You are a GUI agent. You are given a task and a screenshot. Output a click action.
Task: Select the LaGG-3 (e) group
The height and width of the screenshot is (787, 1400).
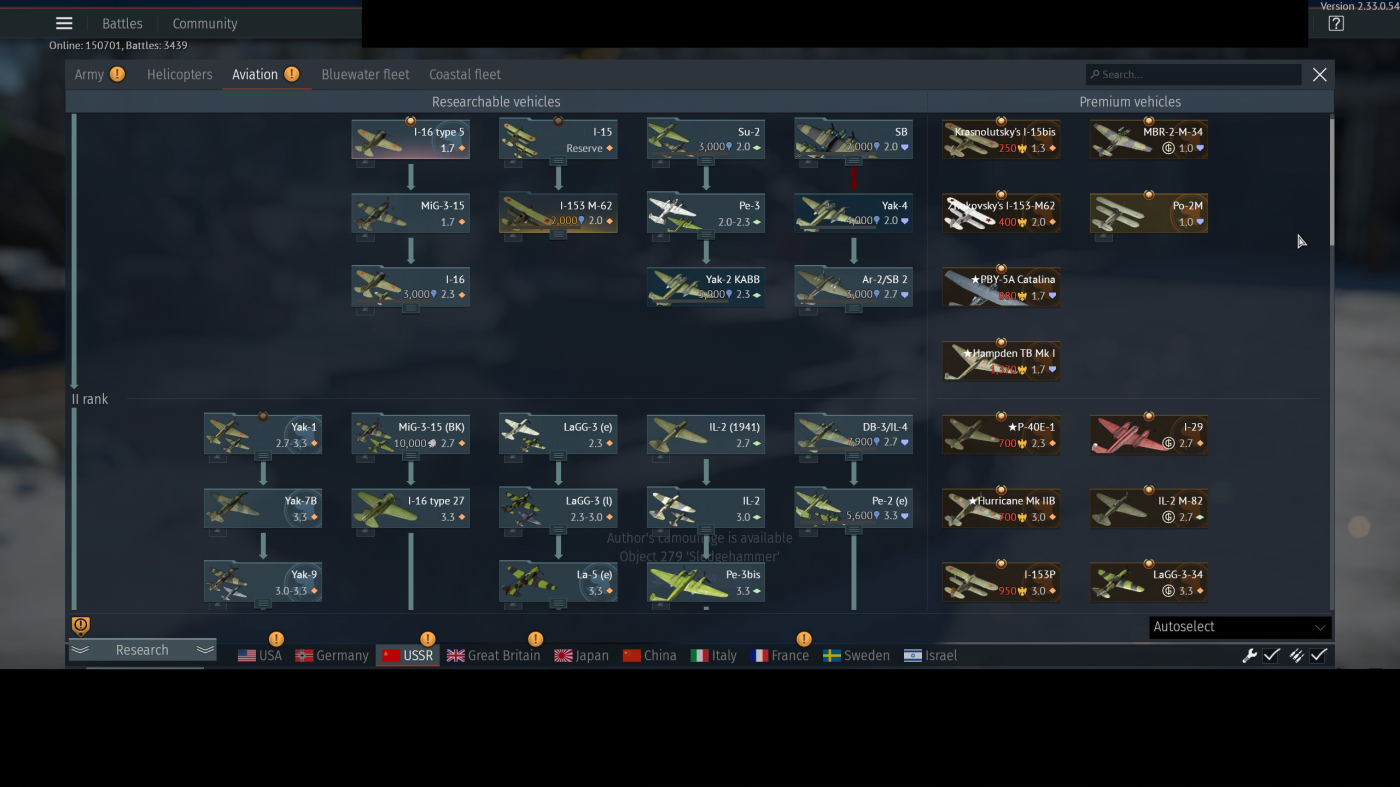(x=558, y=435)
